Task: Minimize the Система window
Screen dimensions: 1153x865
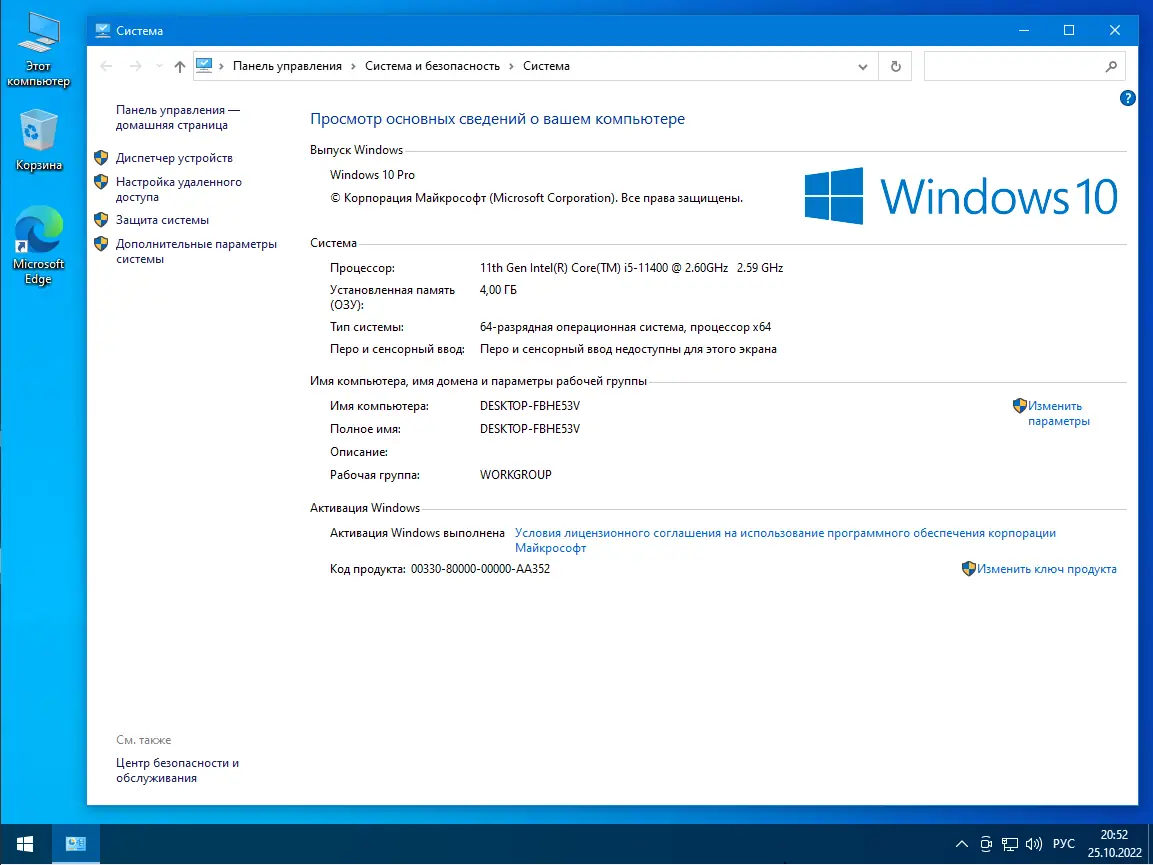Action: (x=1024, y=30)
